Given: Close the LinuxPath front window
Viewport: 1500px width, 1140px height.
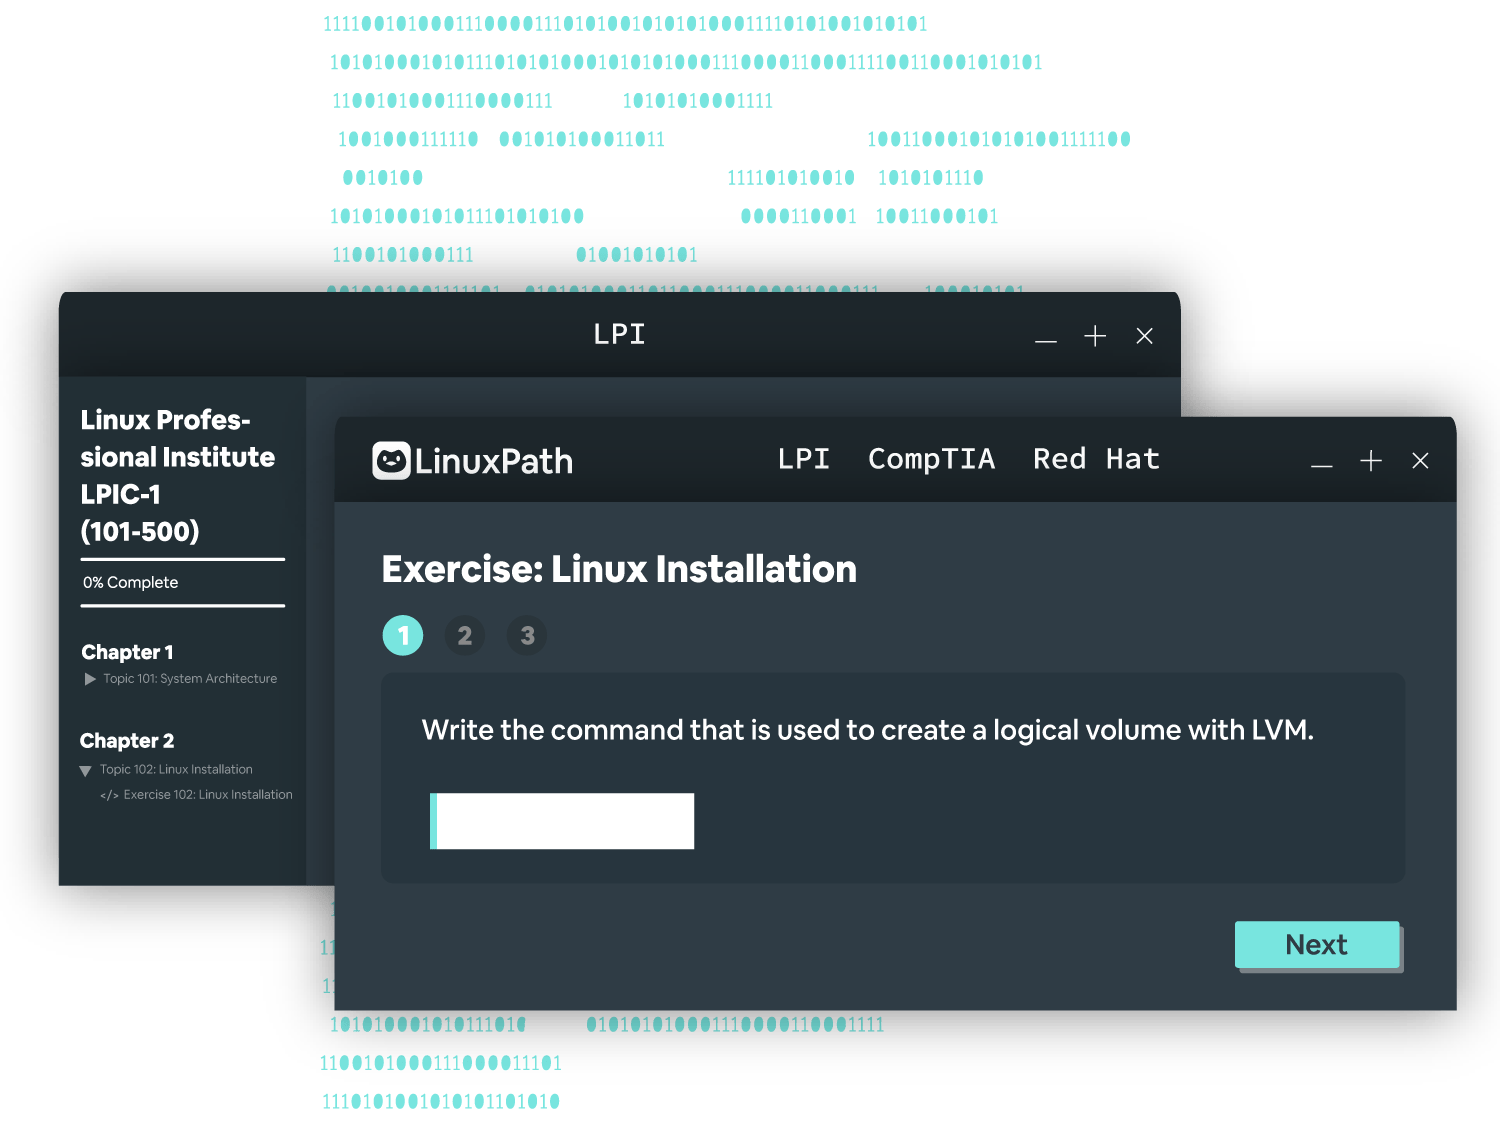Looking at the screenshot, I should [x=1420, y=461].
